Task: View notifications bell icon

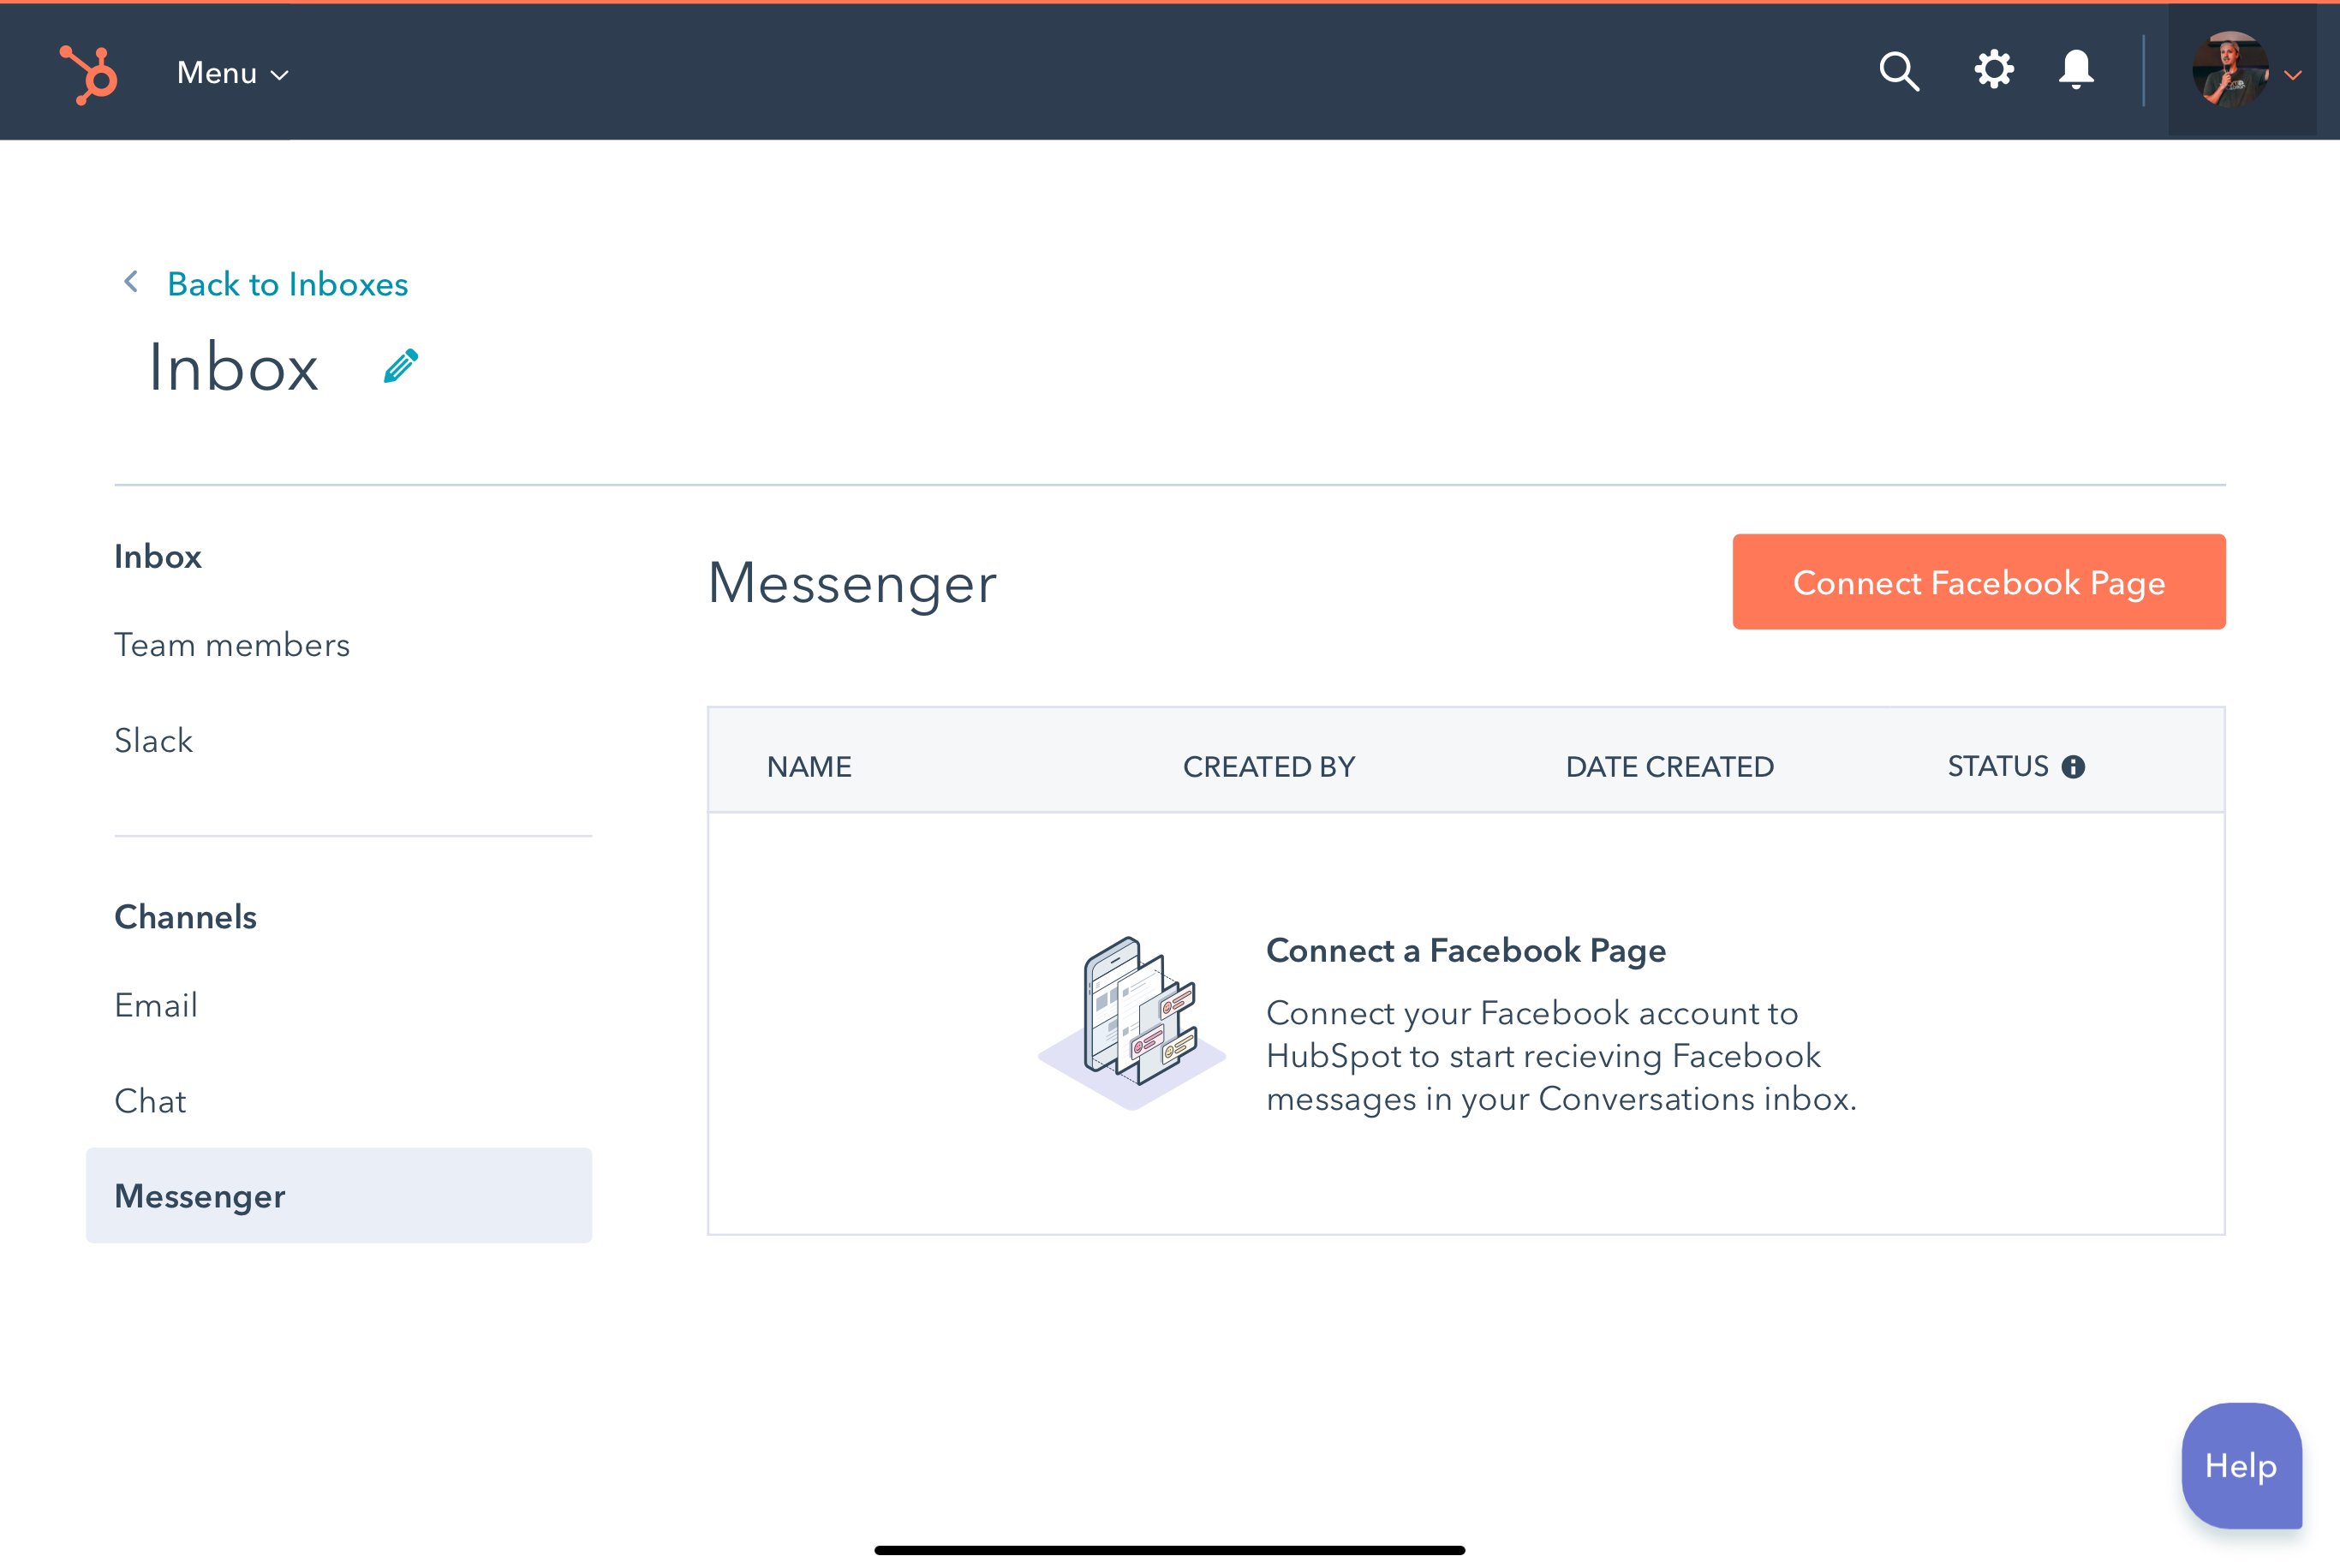Action: (2076, 70)
